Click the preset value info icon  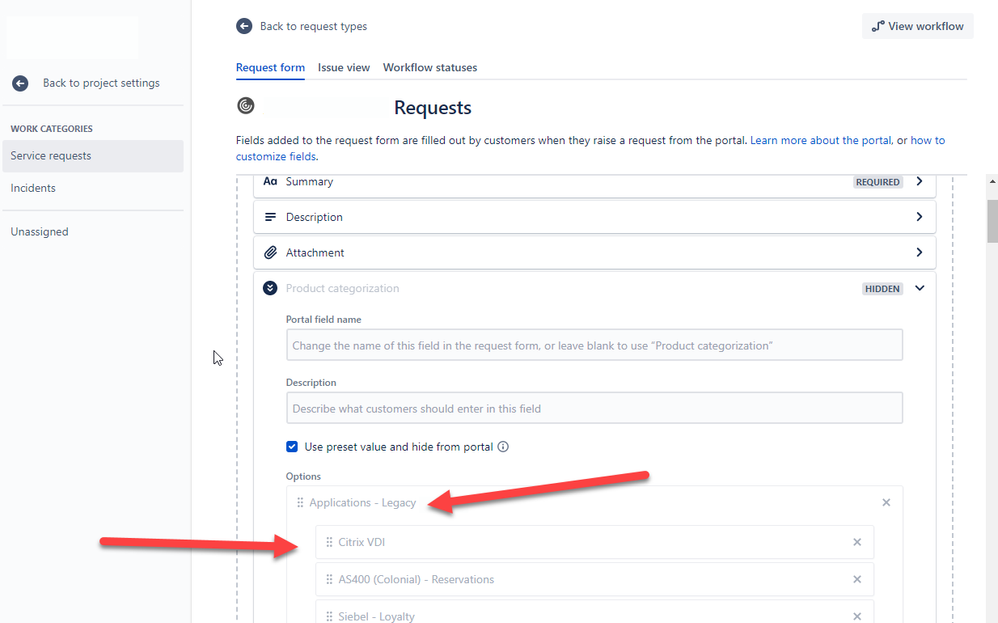pyautogui.click(x=503, y=447)
